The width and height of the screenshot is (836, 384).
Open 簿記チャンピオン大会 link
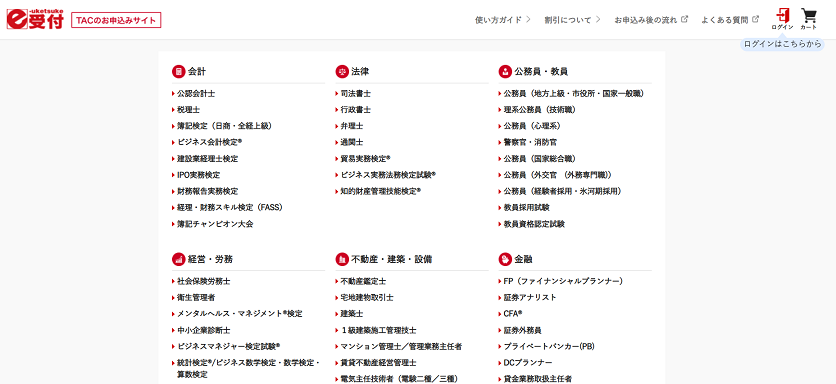pyautogui.click(x=215, y=224)
